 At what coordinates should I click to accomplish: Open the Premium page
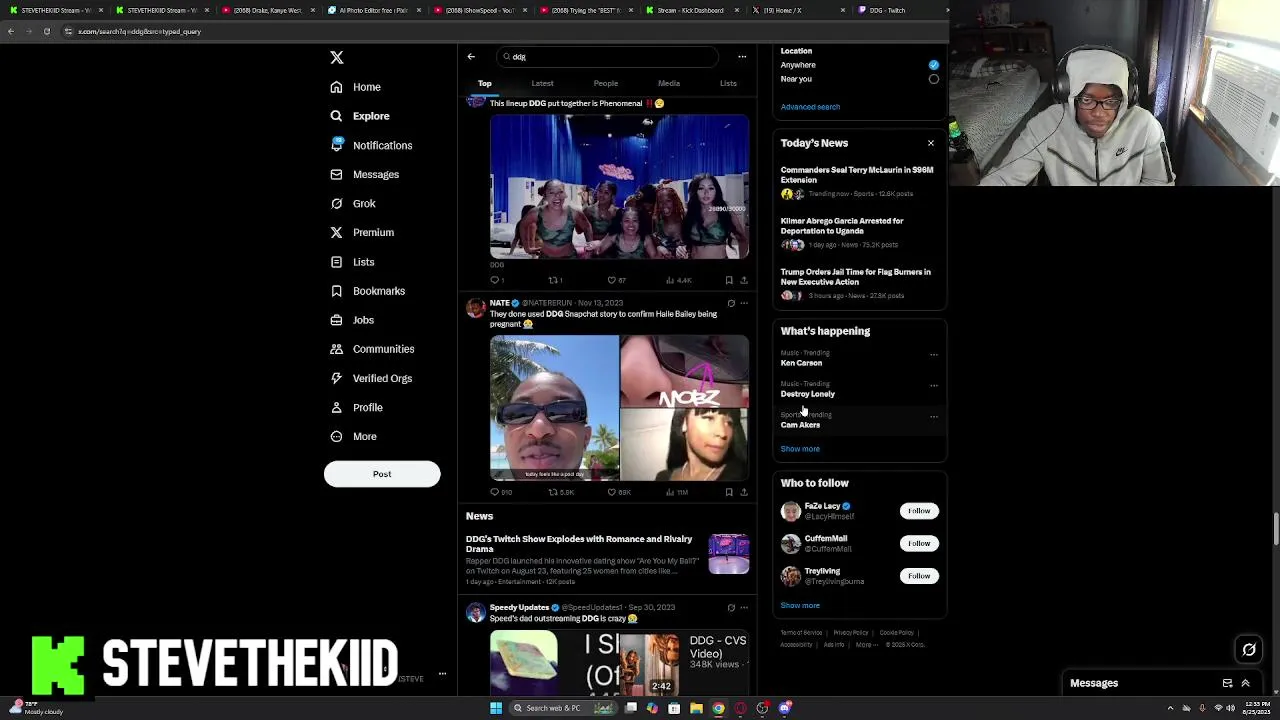point(362,232)
